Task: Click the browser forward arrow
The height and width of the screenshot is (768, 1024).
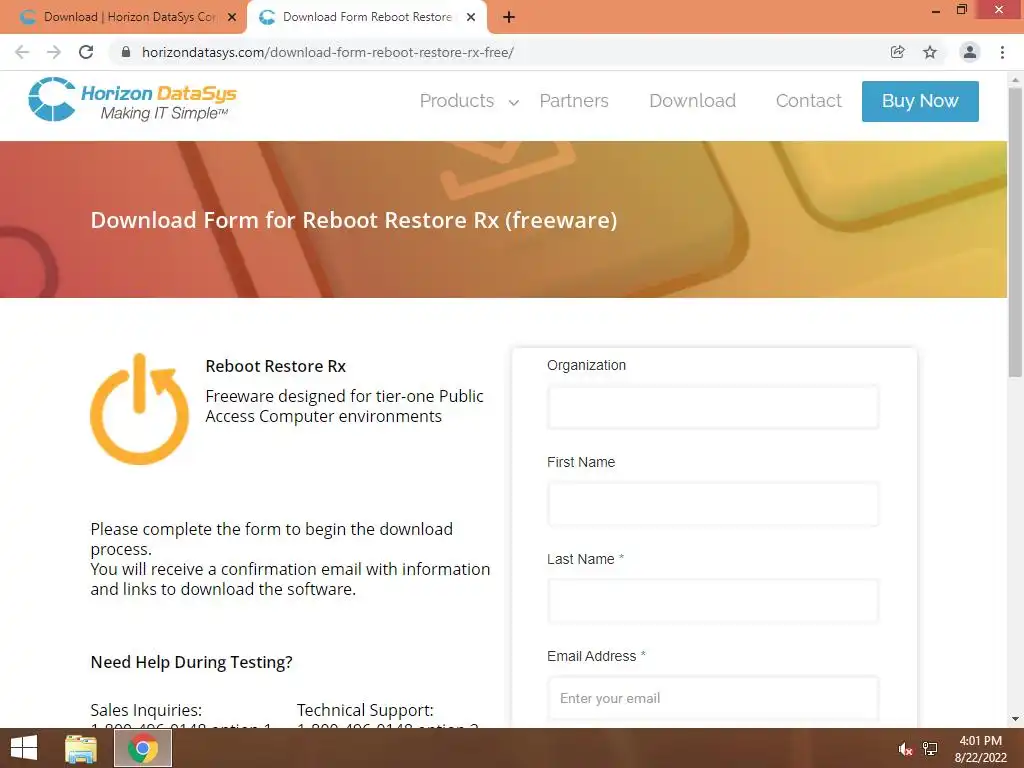Action: [54, 52]
